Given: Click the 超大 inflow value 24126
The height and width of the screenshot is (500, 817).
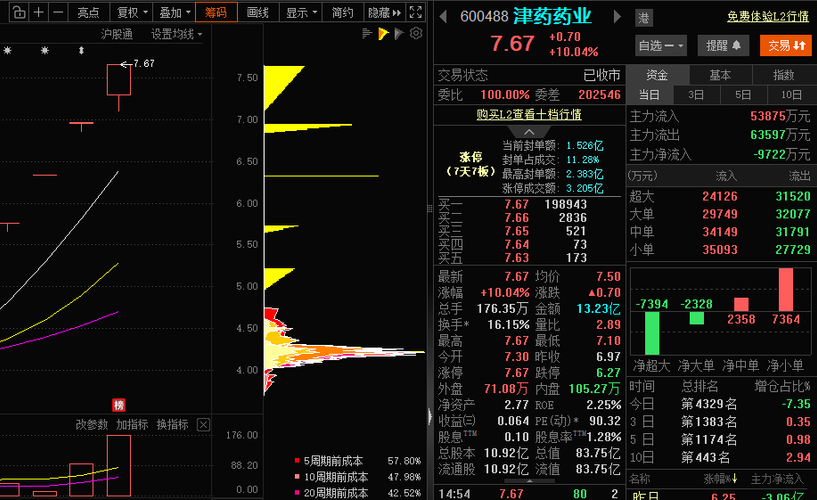Looking at the screenshot, I should point(720,196).
